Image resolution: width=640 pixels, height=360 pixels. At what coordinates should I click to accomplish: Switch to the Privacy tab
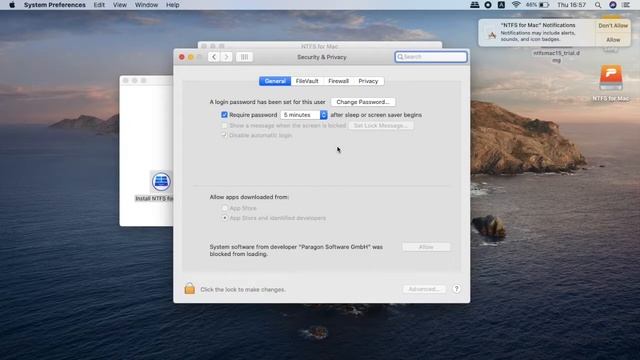(368, 81)
